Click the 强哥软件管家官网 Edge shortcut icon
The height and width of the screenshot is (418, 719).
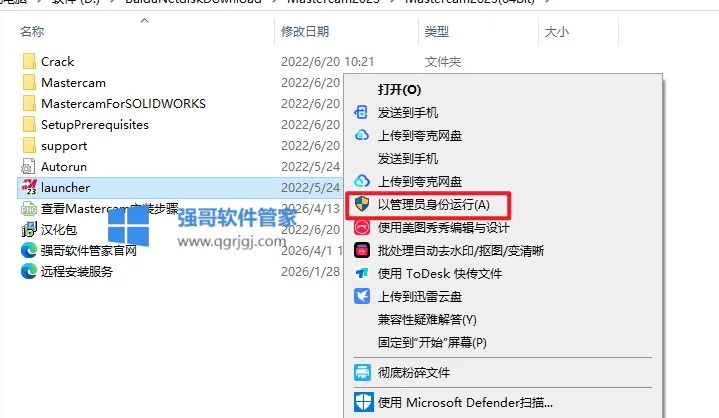29,250
